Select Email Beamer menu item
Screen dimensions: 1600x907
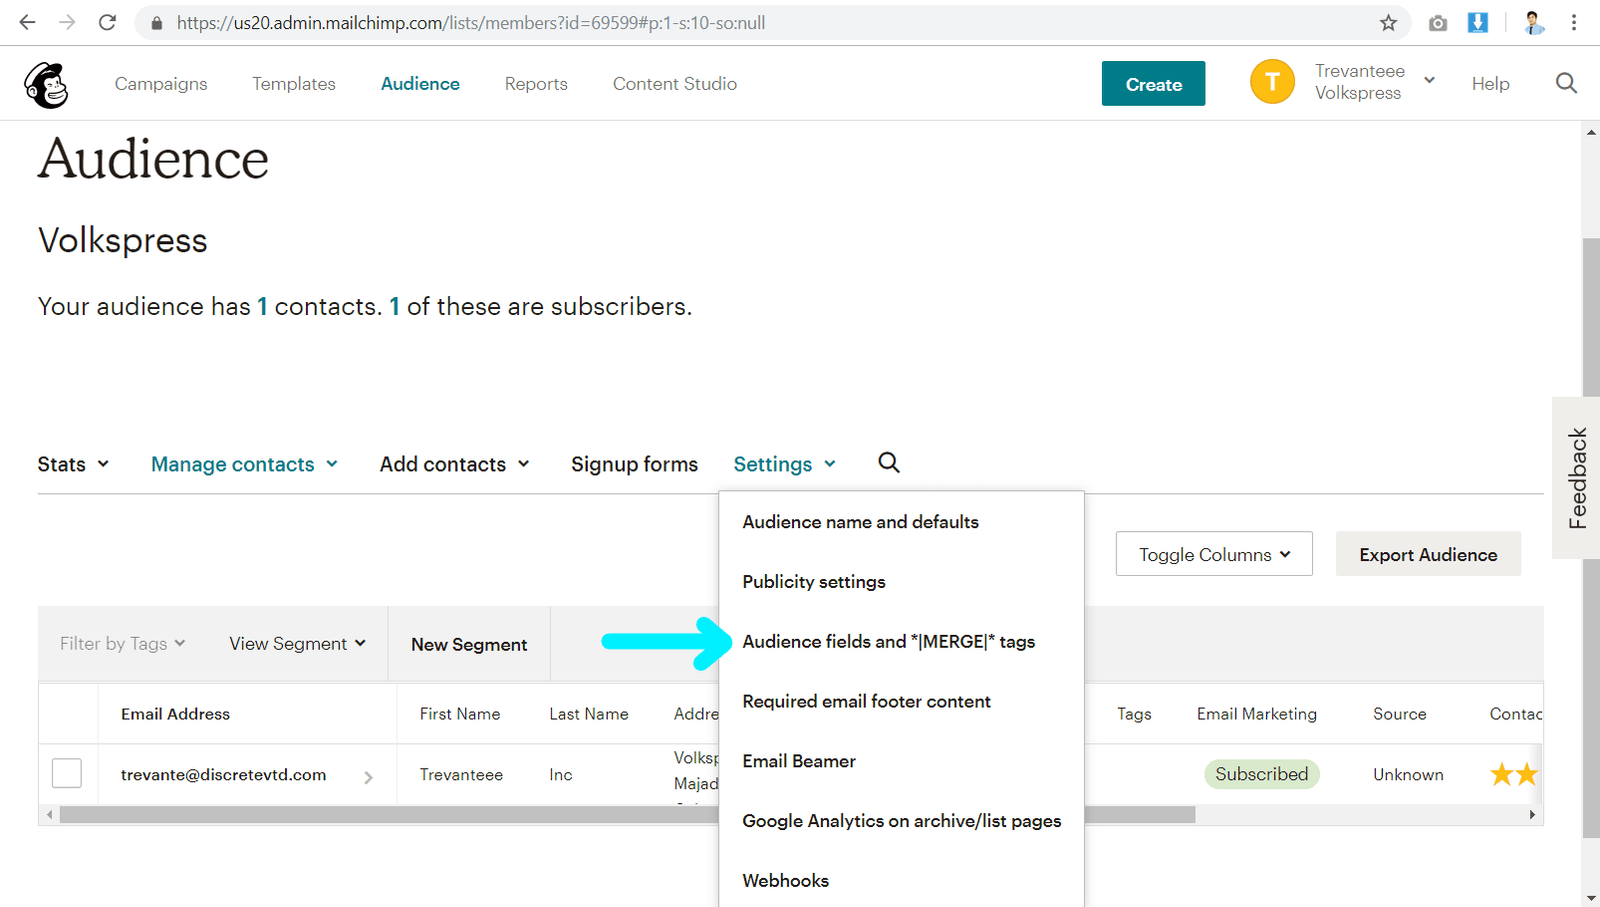pos(799,762)
